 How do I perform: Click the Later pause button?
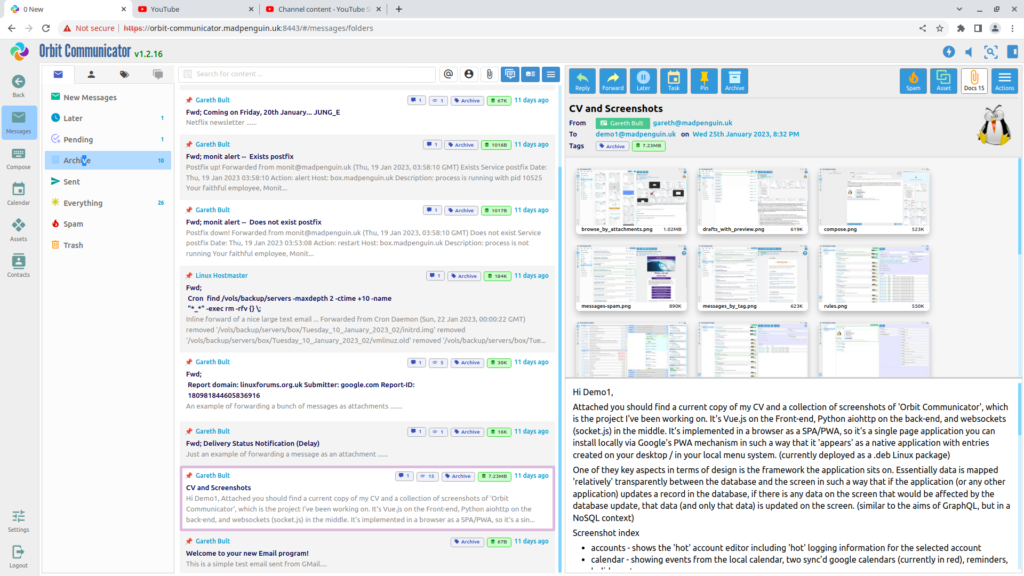(643, 80)
